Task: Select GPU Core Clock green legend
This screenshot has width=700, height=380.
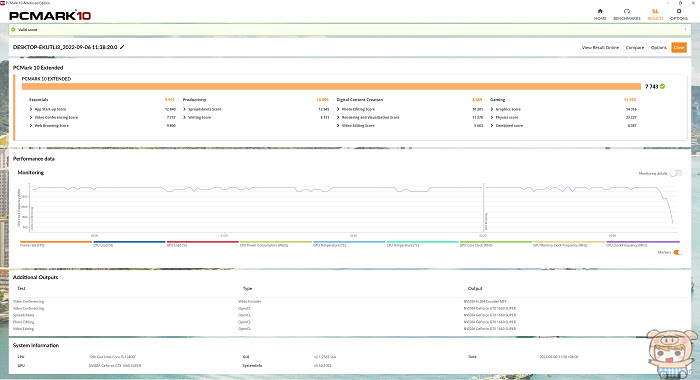Action: click(496, 244)
